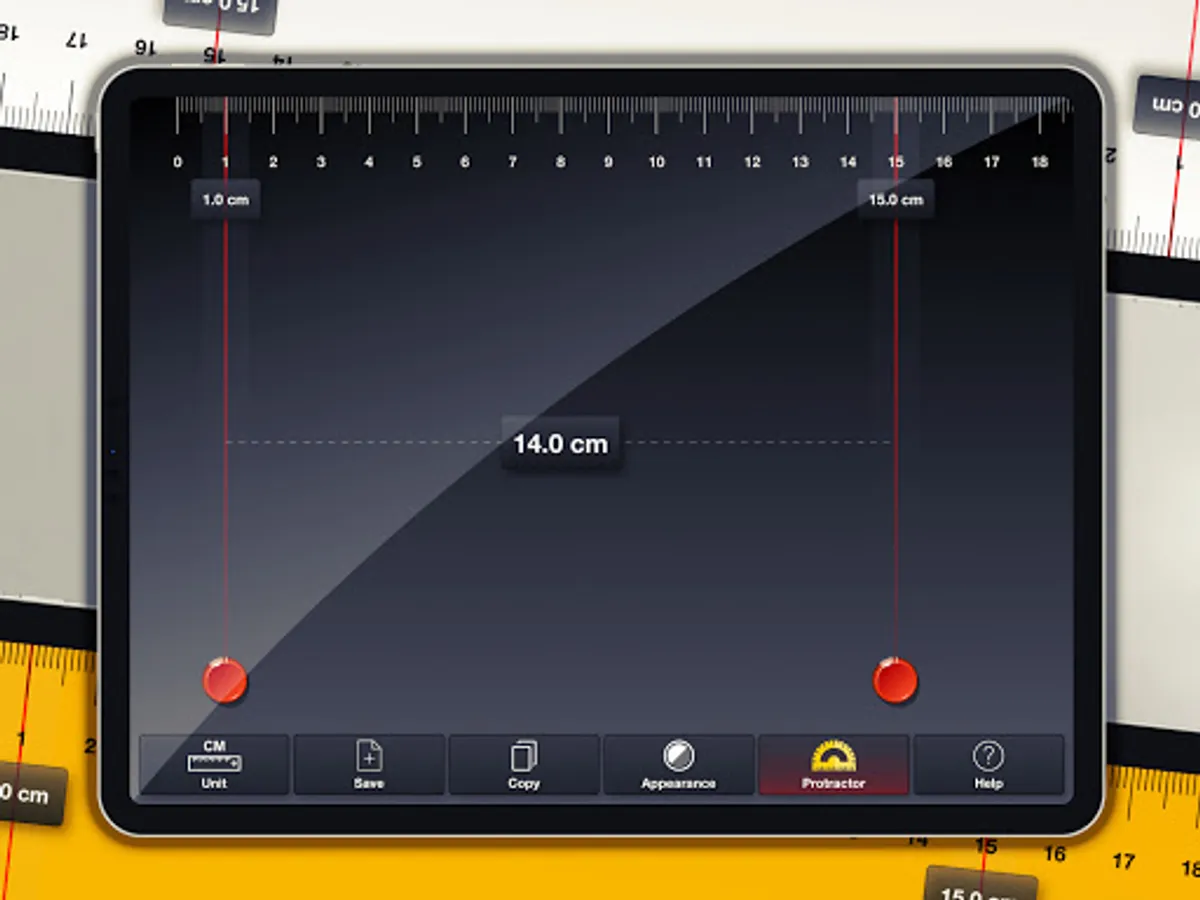Save the current measurement

(369, 765)
